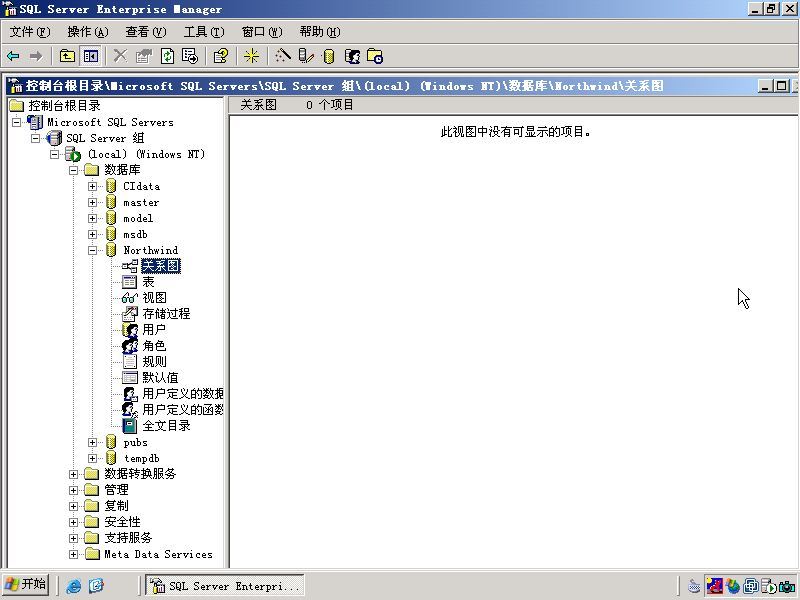Expand the 数据转换服务 folder
Screen dimensions: 800x600
(73, 474)
